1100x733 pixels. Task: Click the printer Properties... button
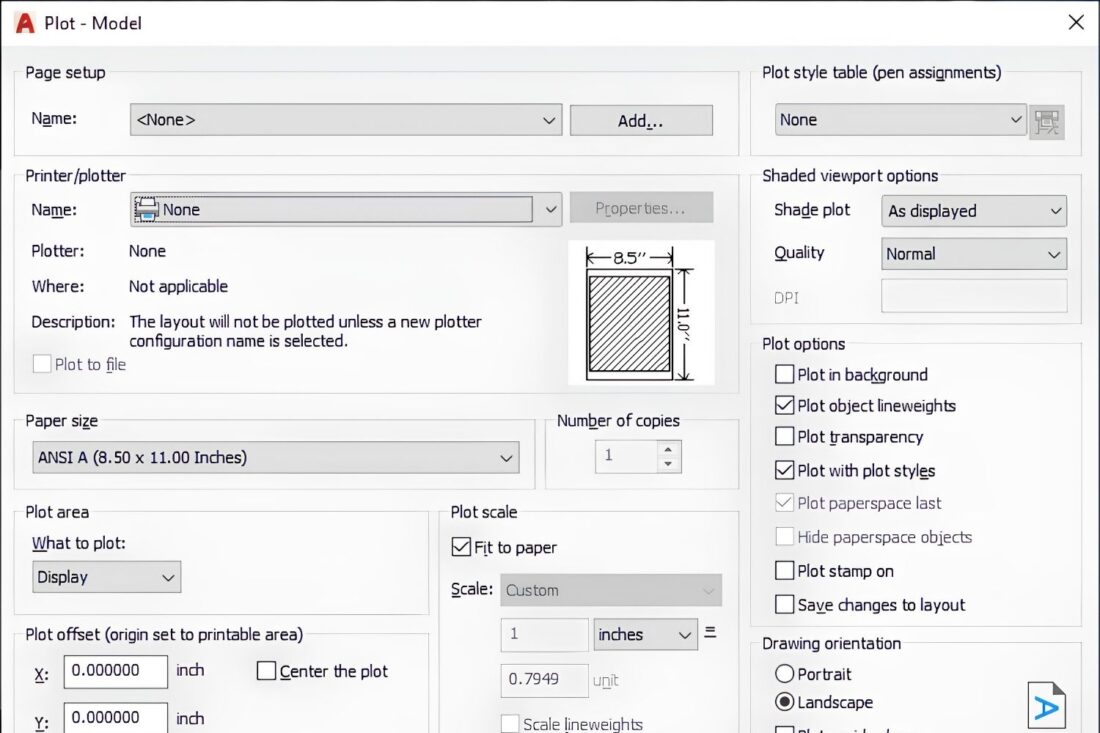[x=641, y=208]
